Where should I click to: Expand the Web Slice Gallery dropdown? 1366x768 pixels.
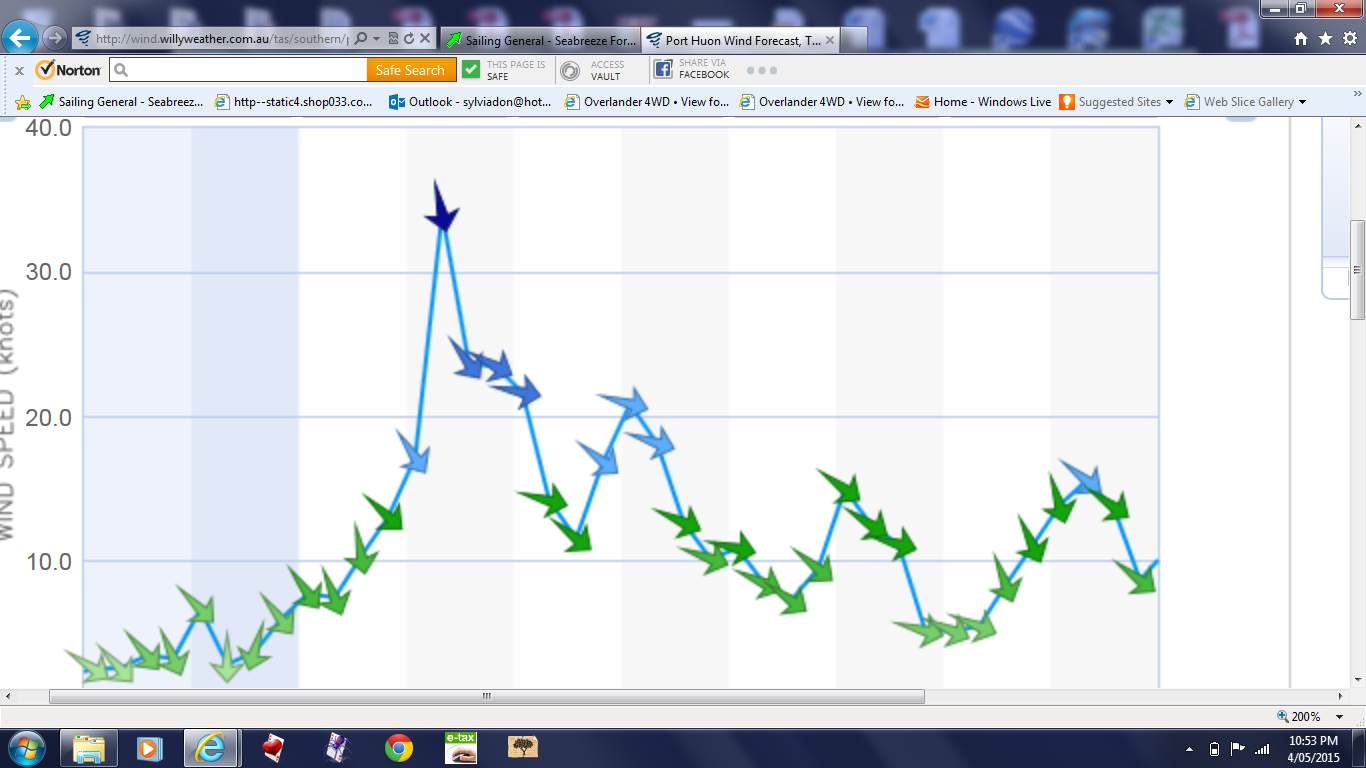click(x=1302, y=102)
